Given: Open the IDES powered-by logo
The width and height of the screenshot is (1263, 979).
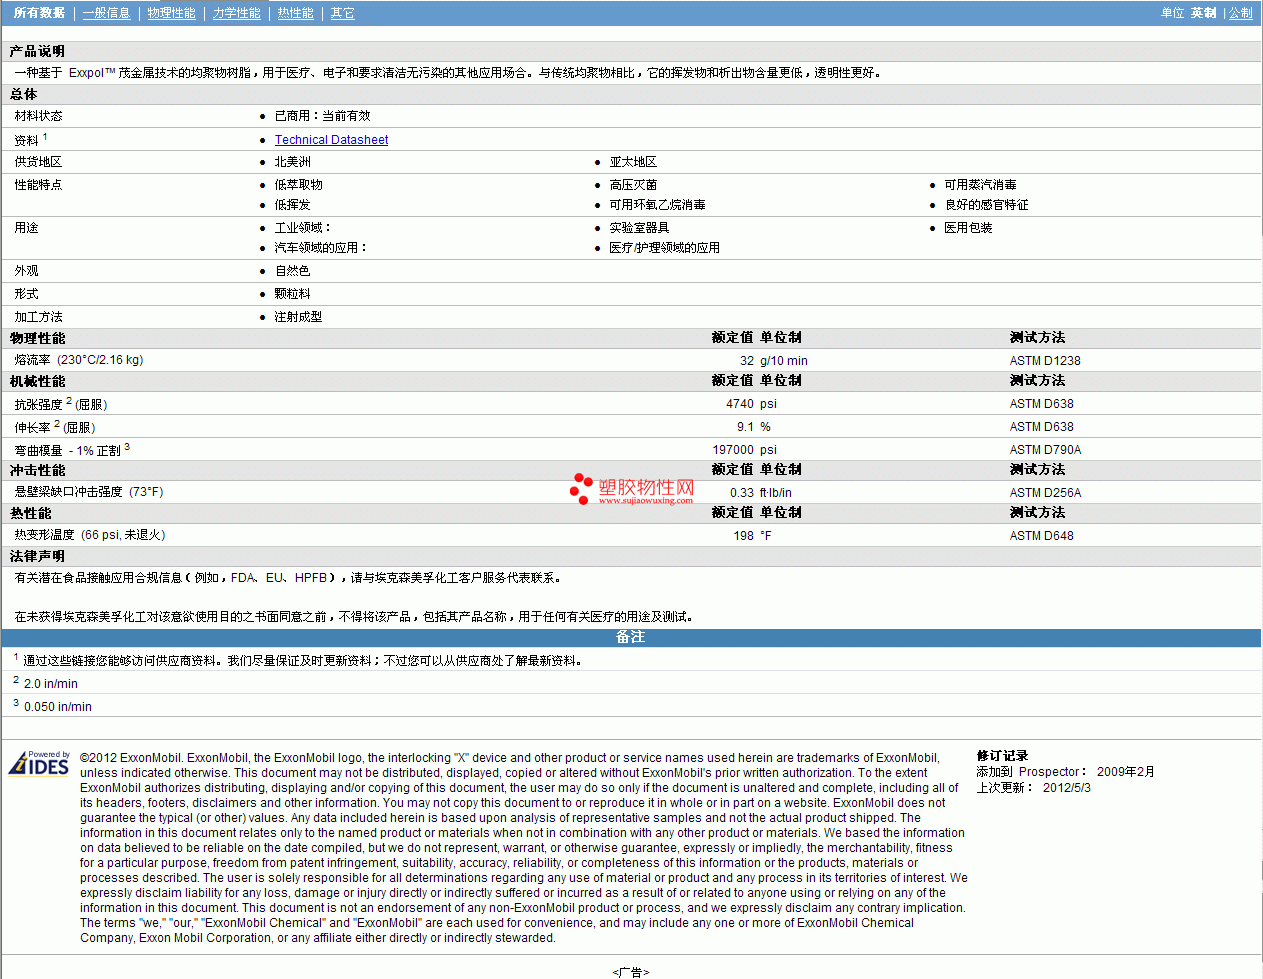Looking at the screenshot, I should point(39,763).
